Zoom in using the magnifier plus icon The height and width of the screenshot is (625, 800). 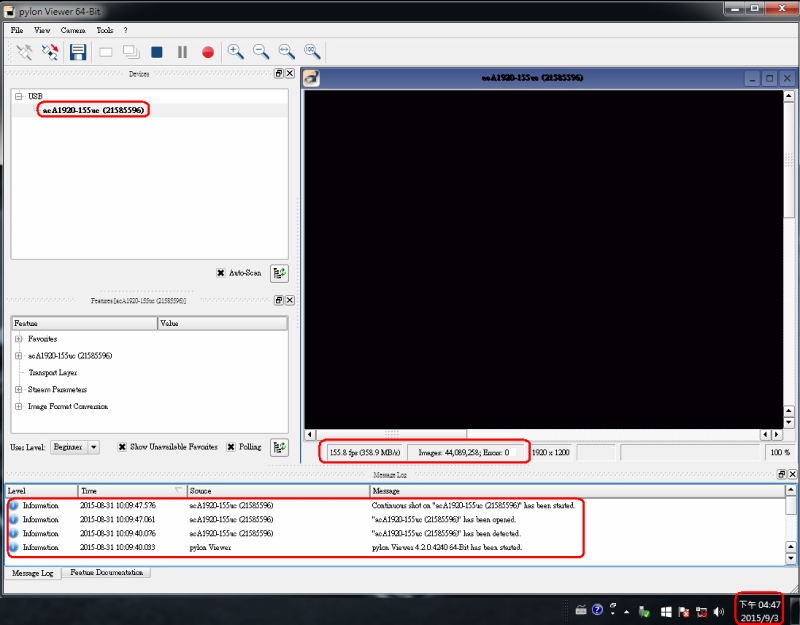[x=236, y=52]
